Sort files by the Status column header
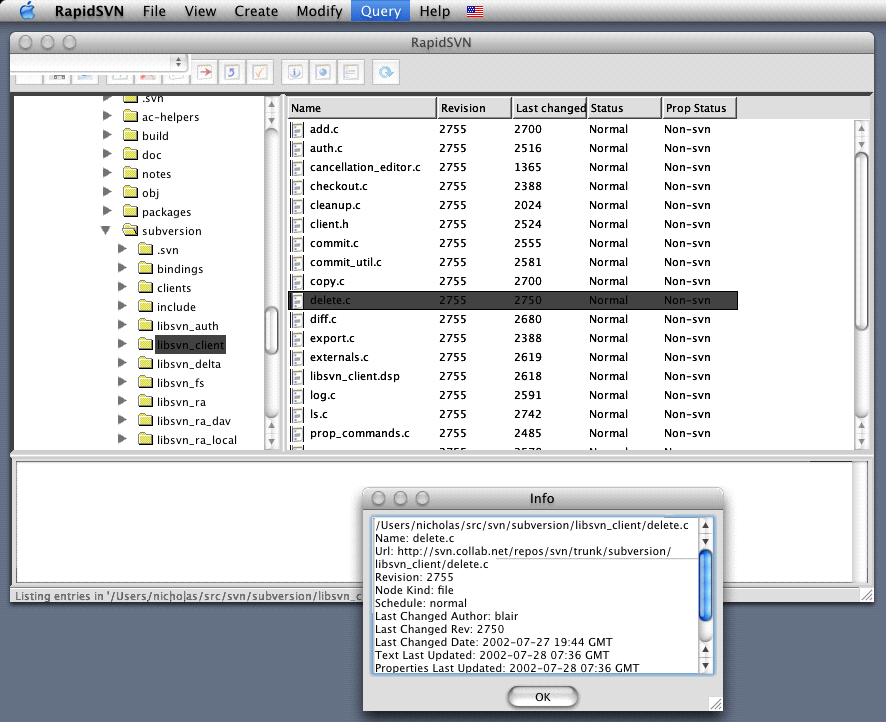This screenshot has width=886, height=722. click(x=624, y=108)
